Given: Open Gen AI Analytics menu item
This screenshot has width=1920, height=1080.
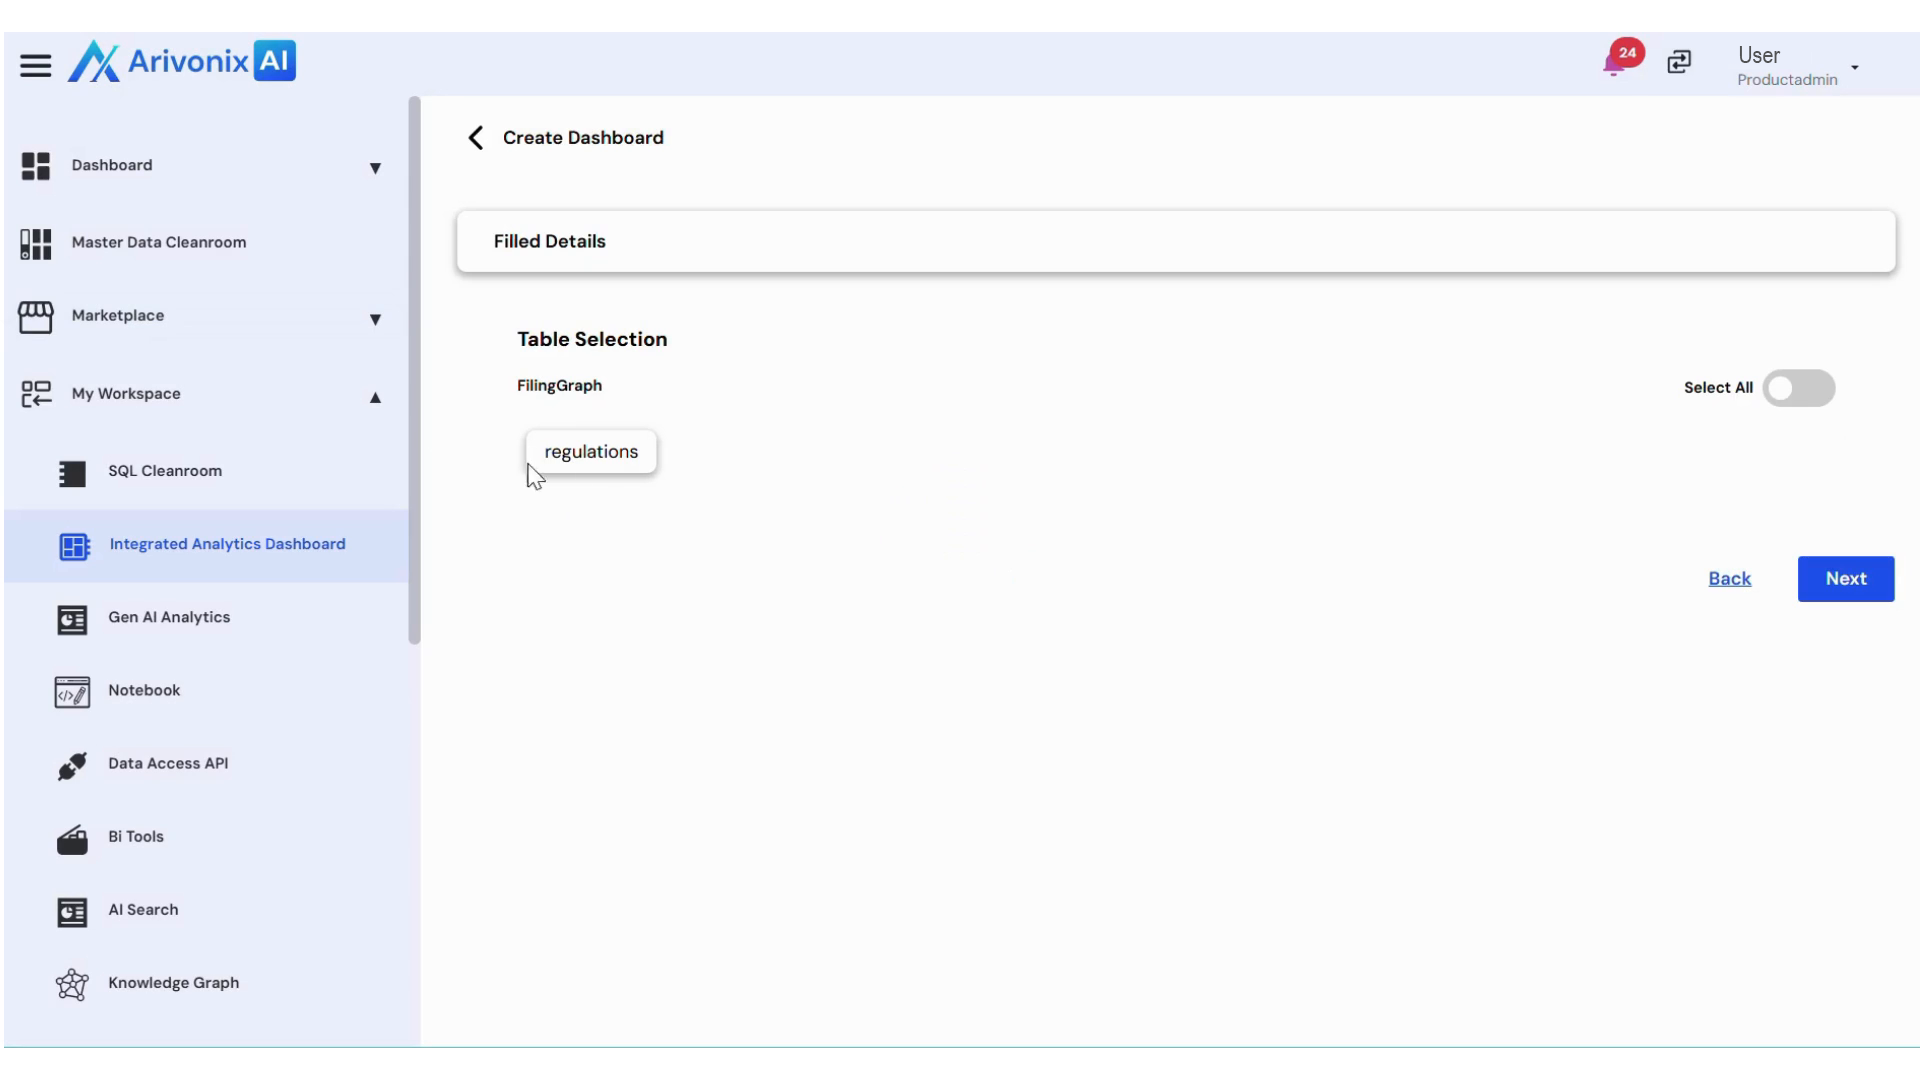Looking at the screenshot, I should 168,618.
